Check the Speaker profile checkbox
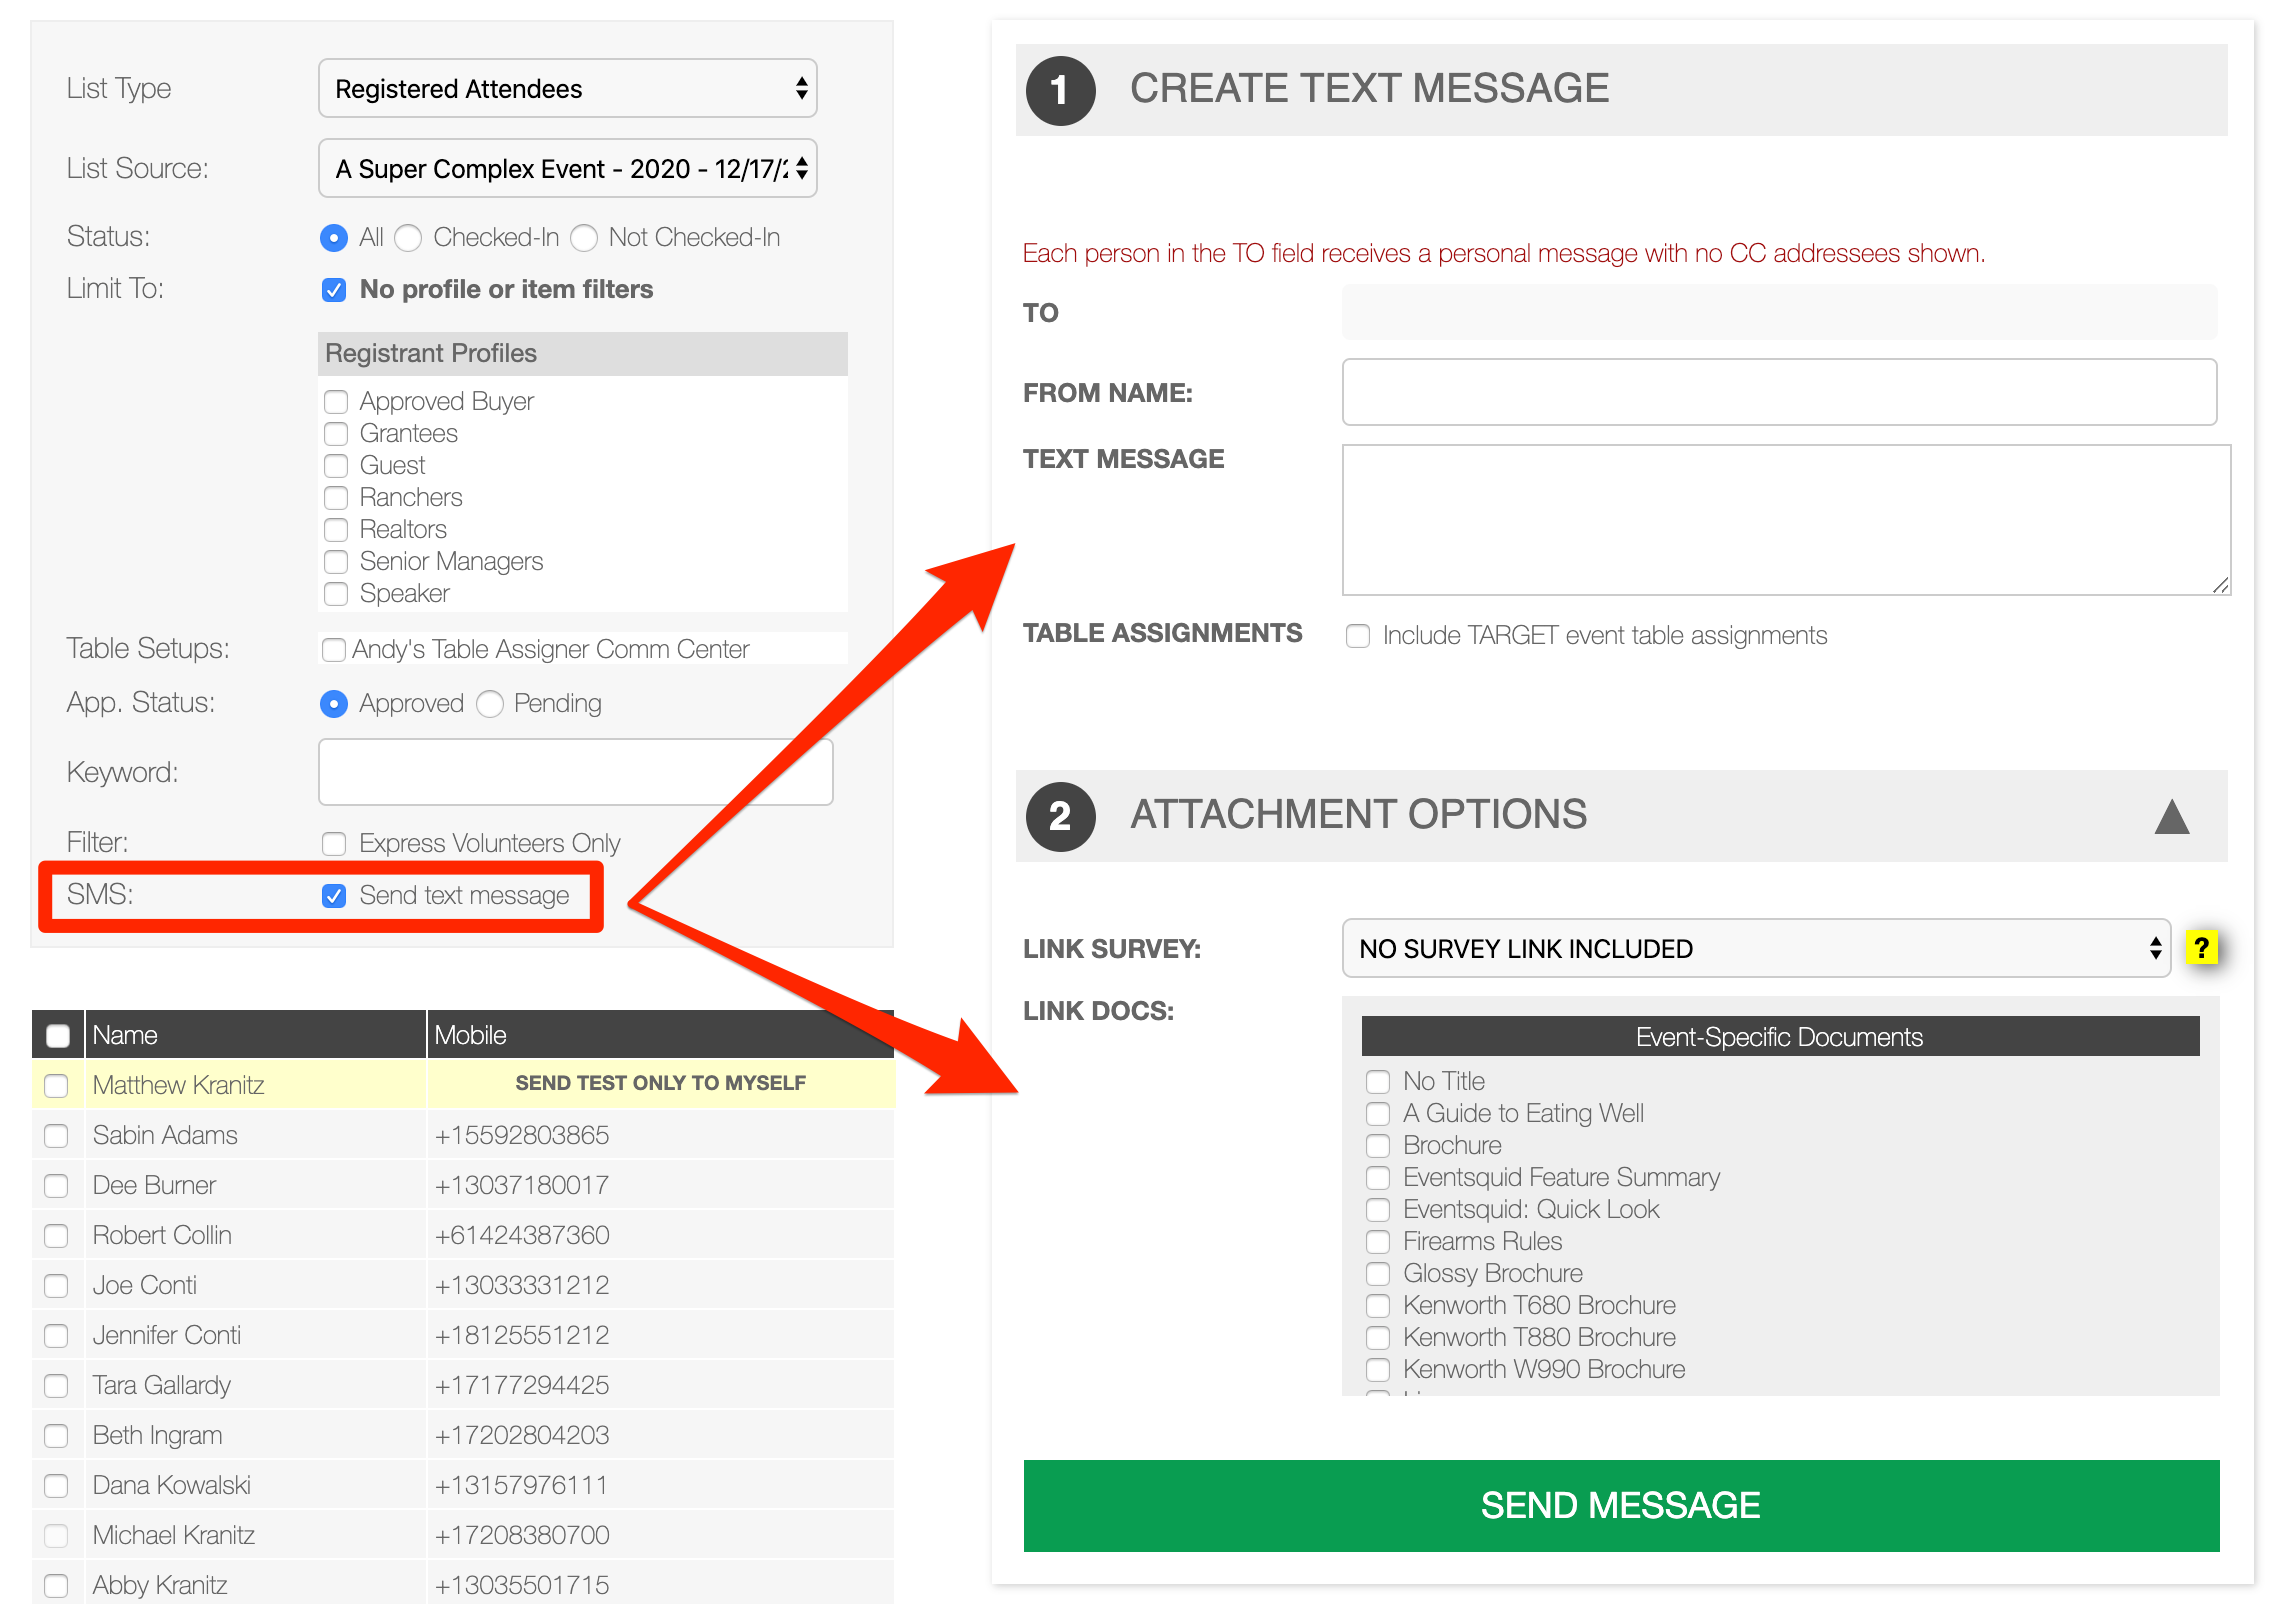The height and width of the screenshot is (1604, 2280). 336,594
